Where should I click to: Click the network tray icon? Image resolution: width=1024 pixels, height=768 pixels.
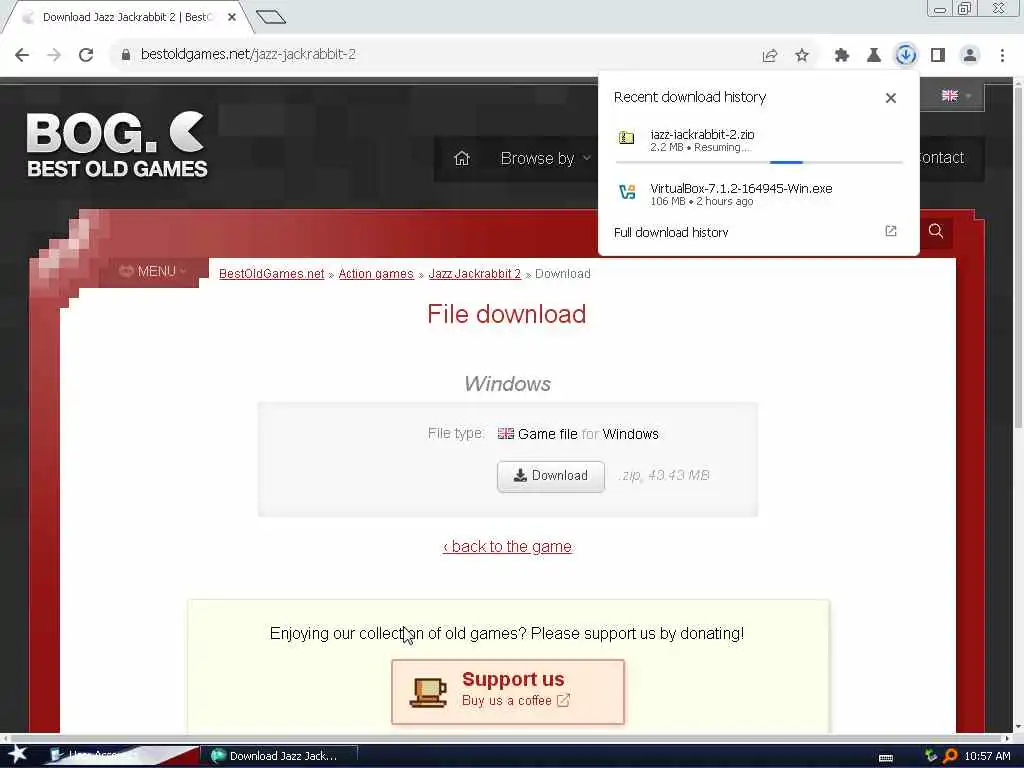point(931,756)
